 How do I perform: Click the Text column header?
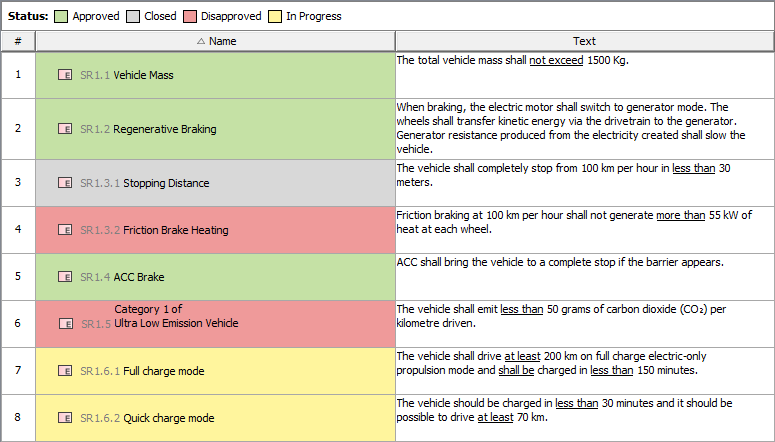click(584, 41)
